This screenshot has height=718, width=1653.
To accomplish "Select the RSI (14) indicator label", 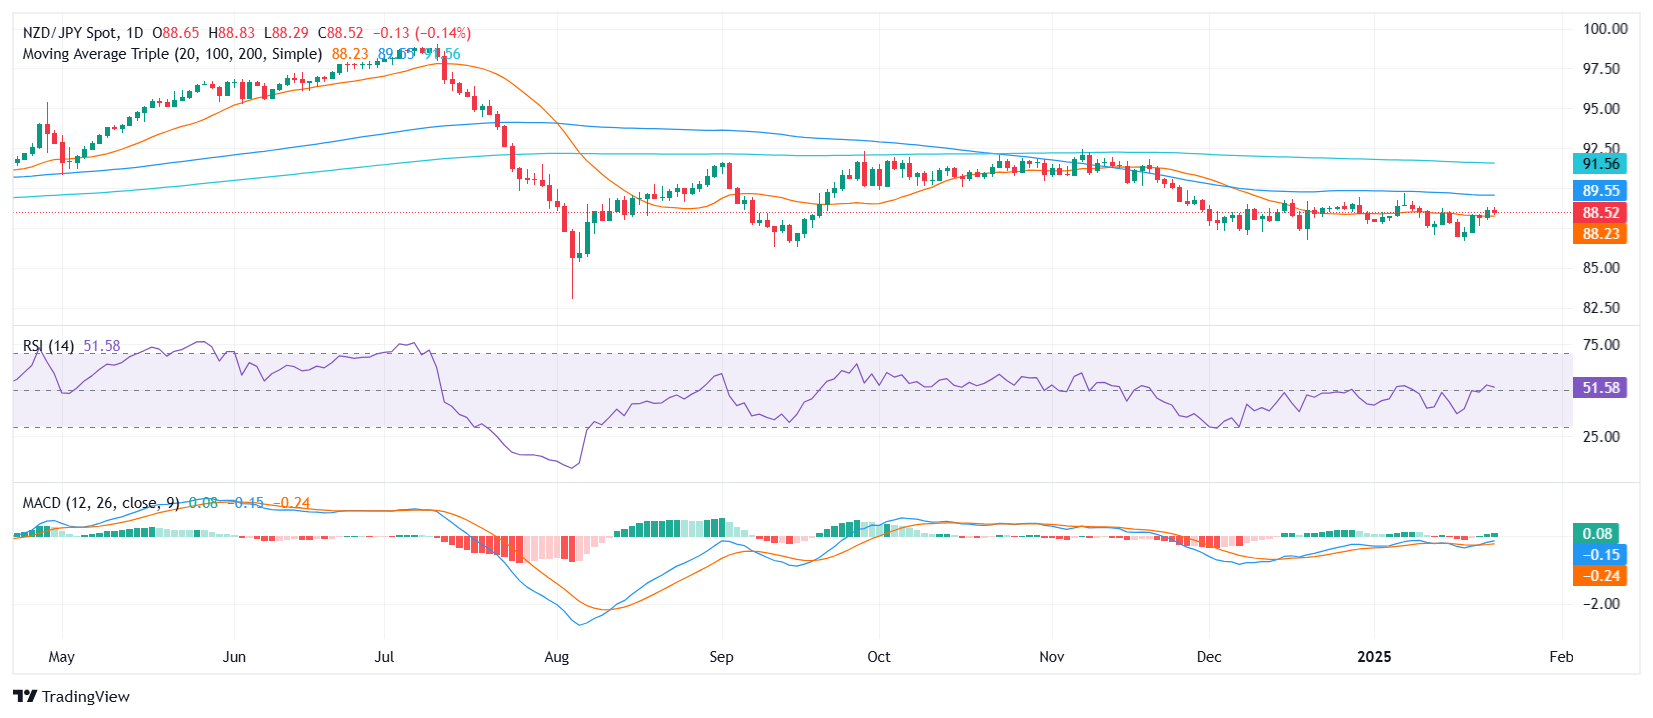I will [x=48, y=346].
